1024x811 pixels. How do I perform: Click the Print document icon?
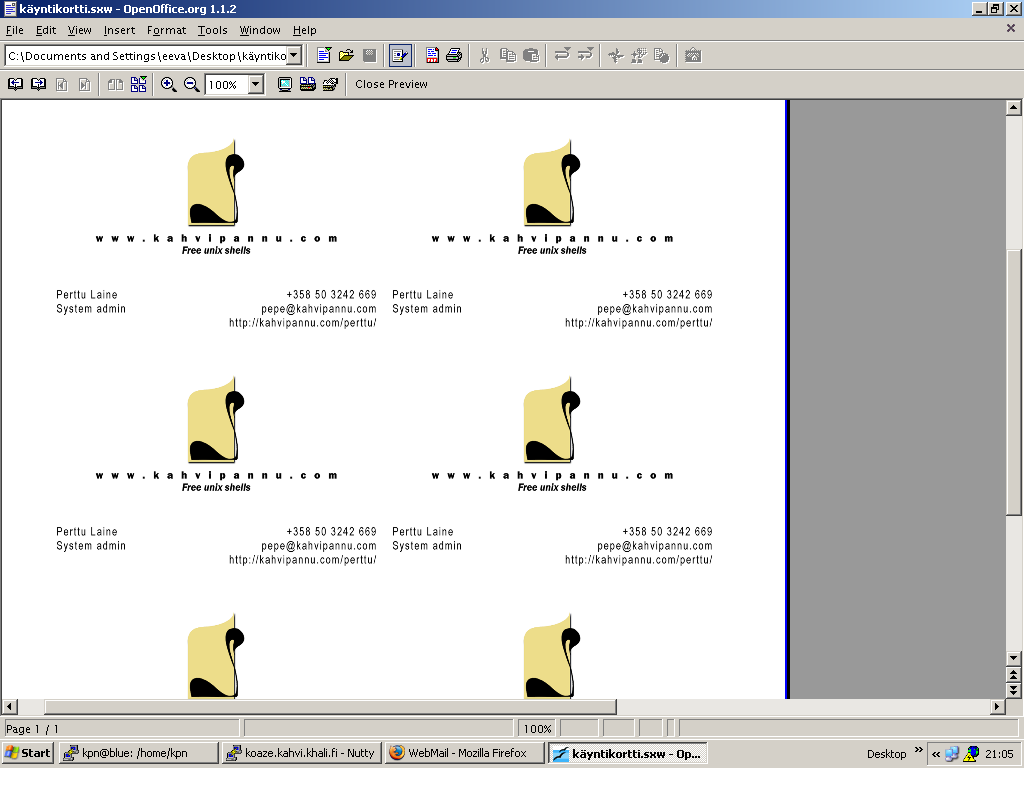click(454, 55)
